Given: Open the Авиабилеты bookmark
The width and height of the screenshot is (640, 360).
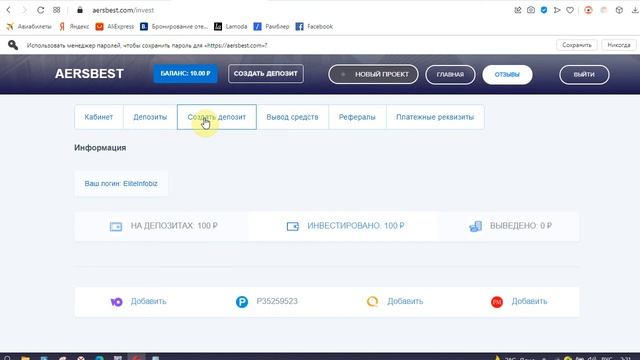Looking at the screenshot, I should click(29, 27).
